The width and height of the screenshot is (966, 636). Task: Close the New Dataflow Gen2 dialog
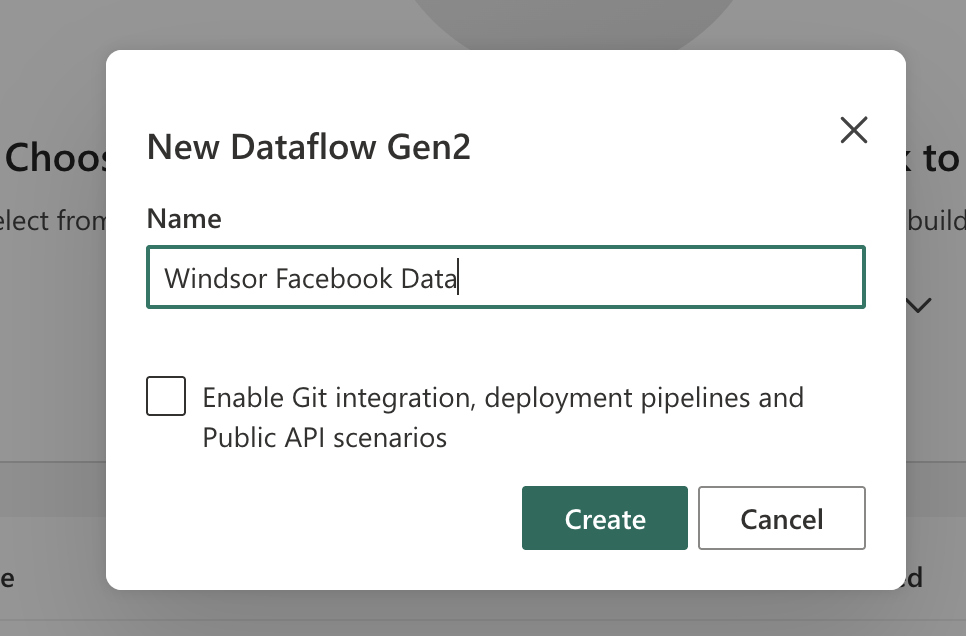click(853, 130)
